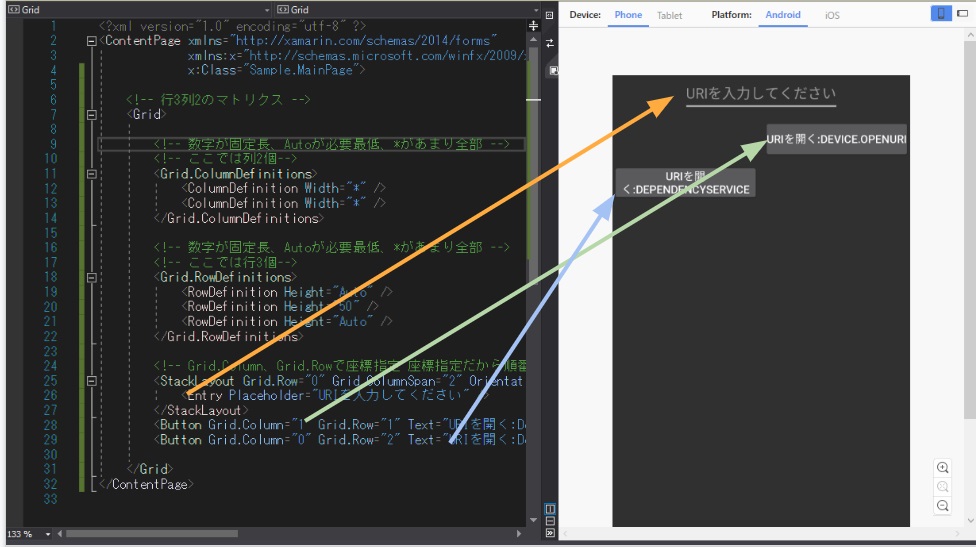The image size is (976, 547).
Task: Click the URI entry field in preview
Action: pos(761,94)
